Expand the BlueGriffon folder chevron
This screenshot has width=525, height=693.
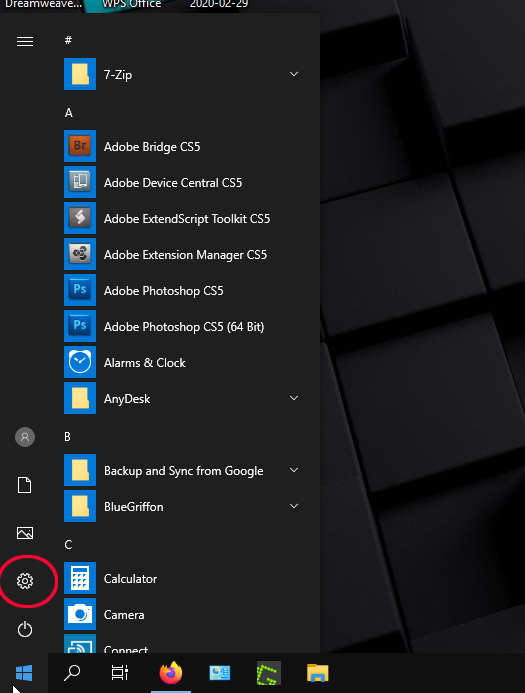point(294,506)
